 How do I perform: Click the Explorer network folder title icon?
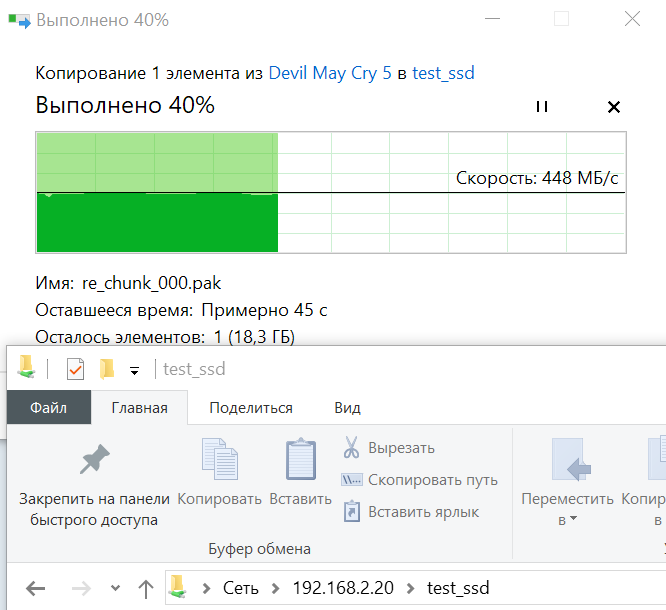[x=26, y=367]
